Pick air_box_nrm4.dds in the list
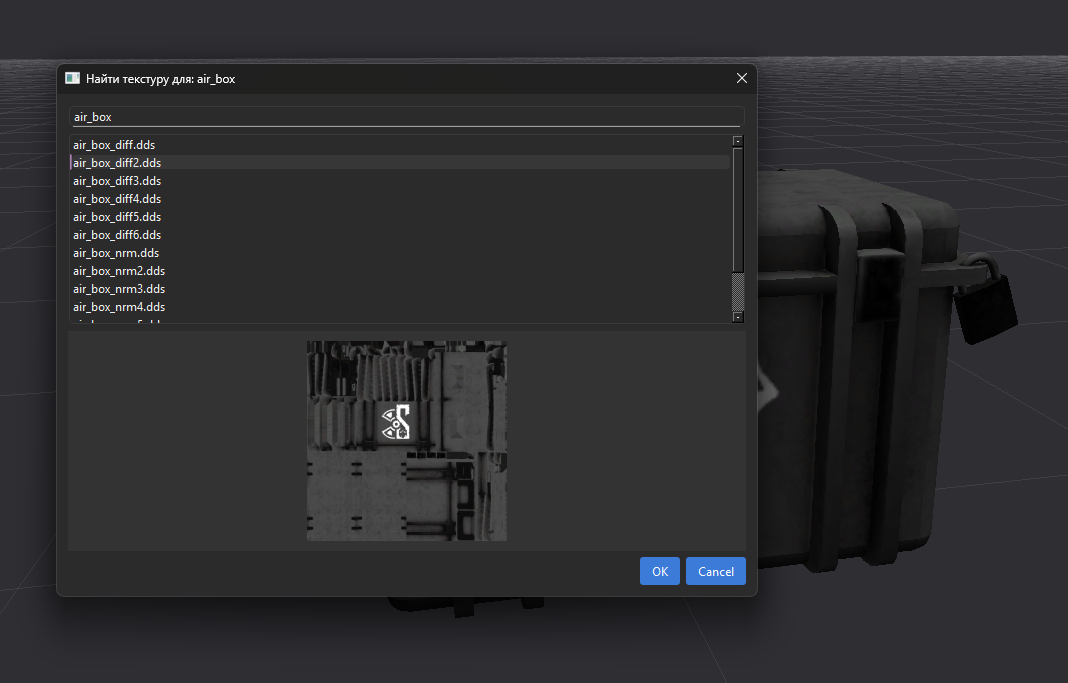Screen dimensions: 1068x683 coord(119,307)
